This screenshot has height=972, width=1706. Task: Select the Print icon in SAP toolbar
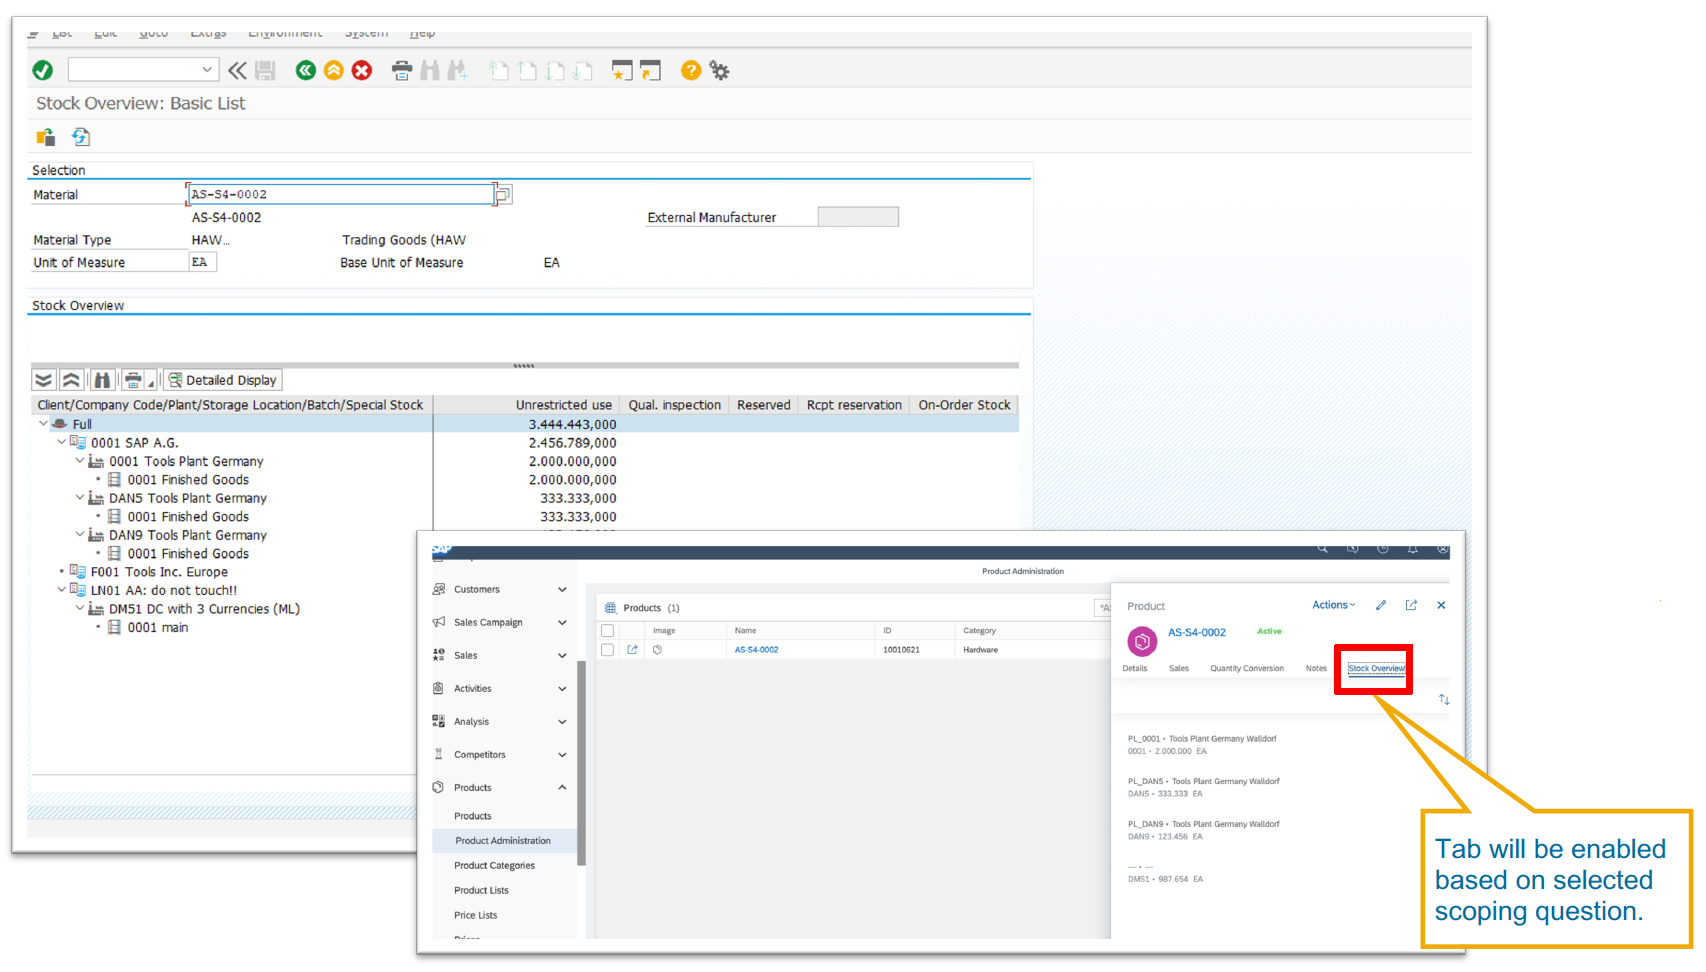click(401, 70)
